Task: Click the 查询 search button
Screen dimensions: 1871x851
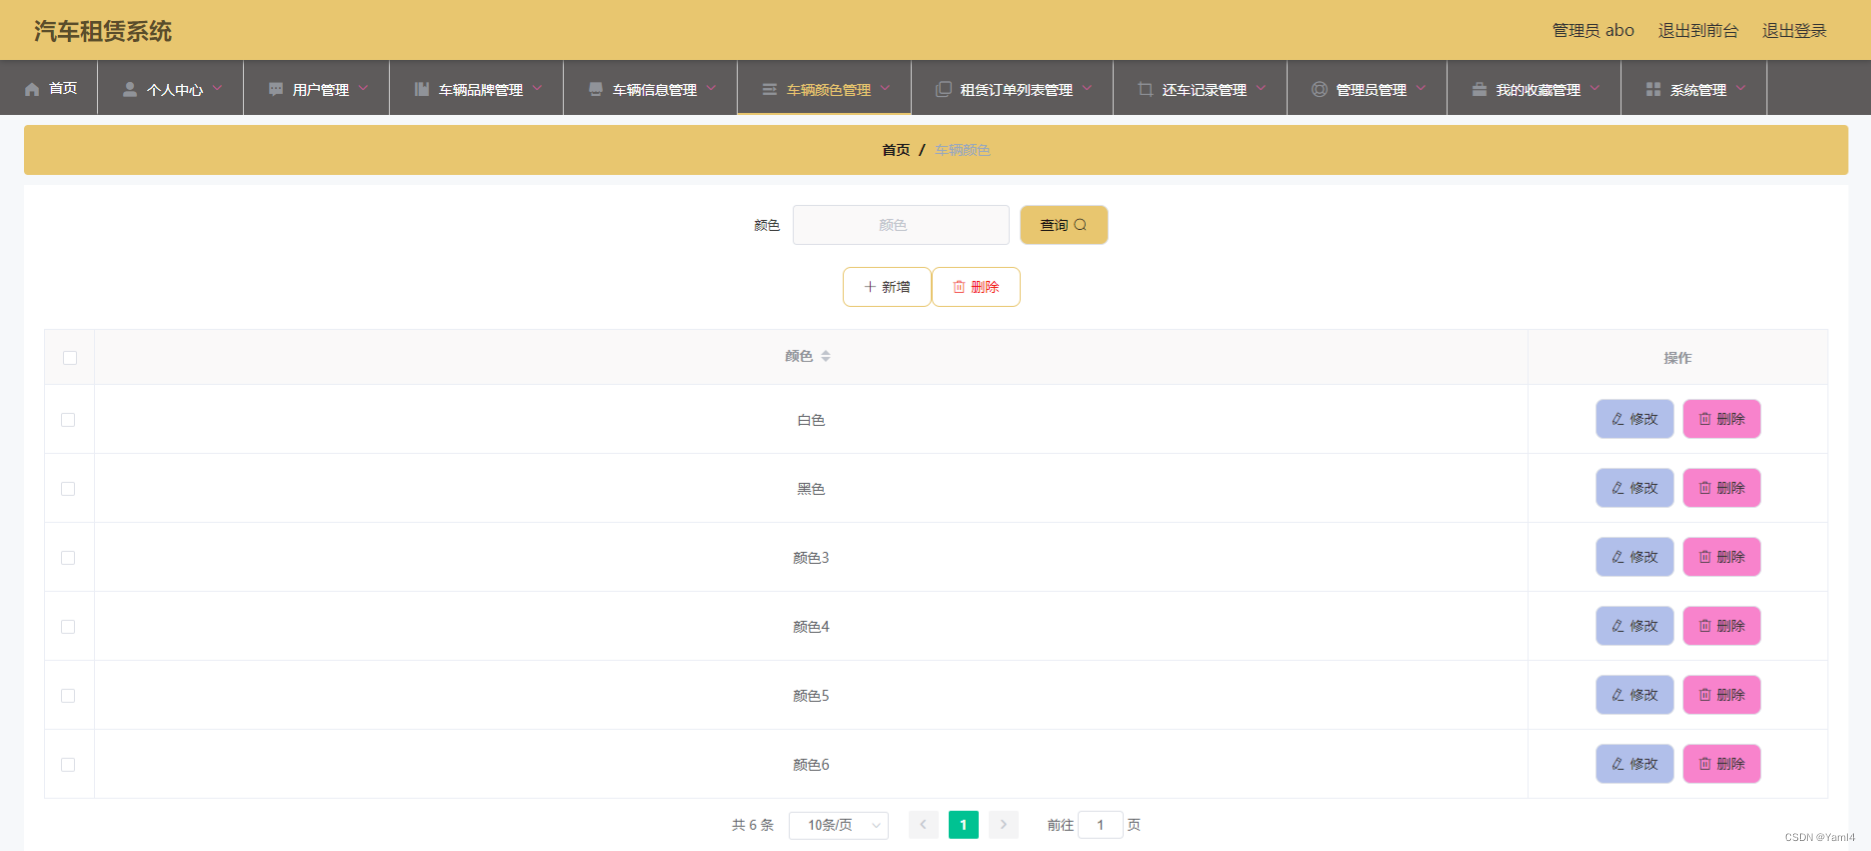Action: click(1064, 225)
